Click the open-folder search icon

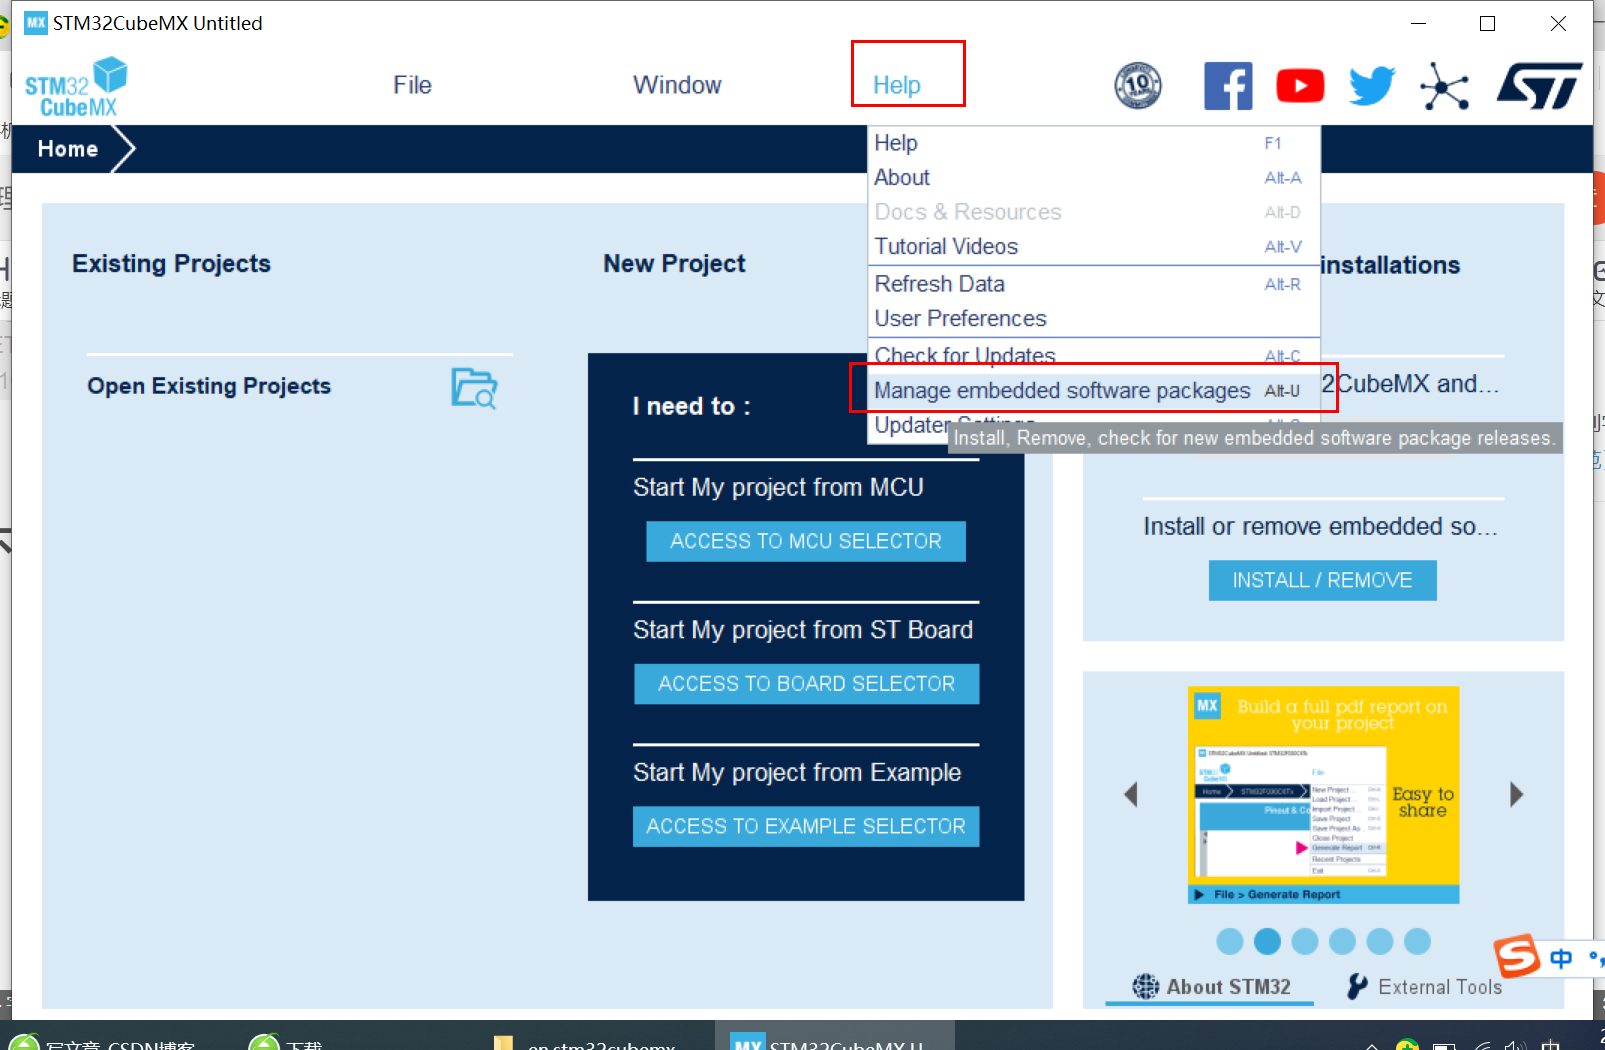pyautogui.click(x=474, y=388)
